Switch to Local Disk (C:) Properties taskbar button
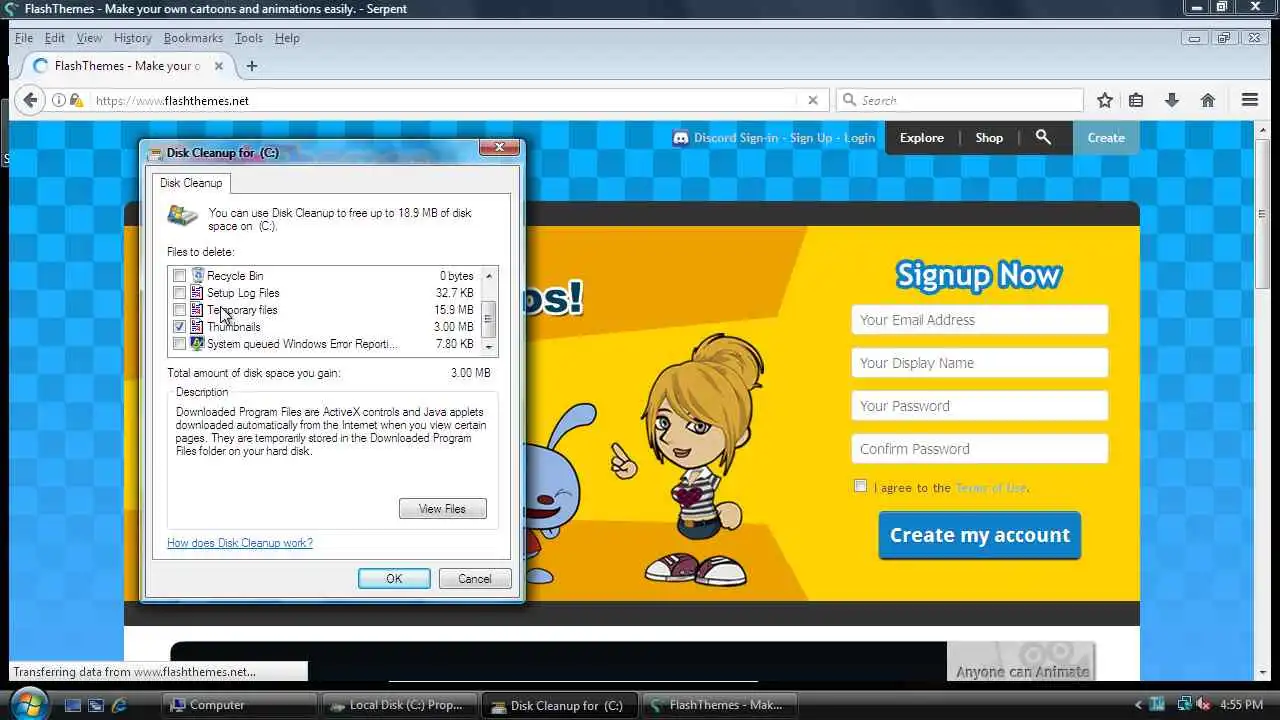 (x=399, y=705)
